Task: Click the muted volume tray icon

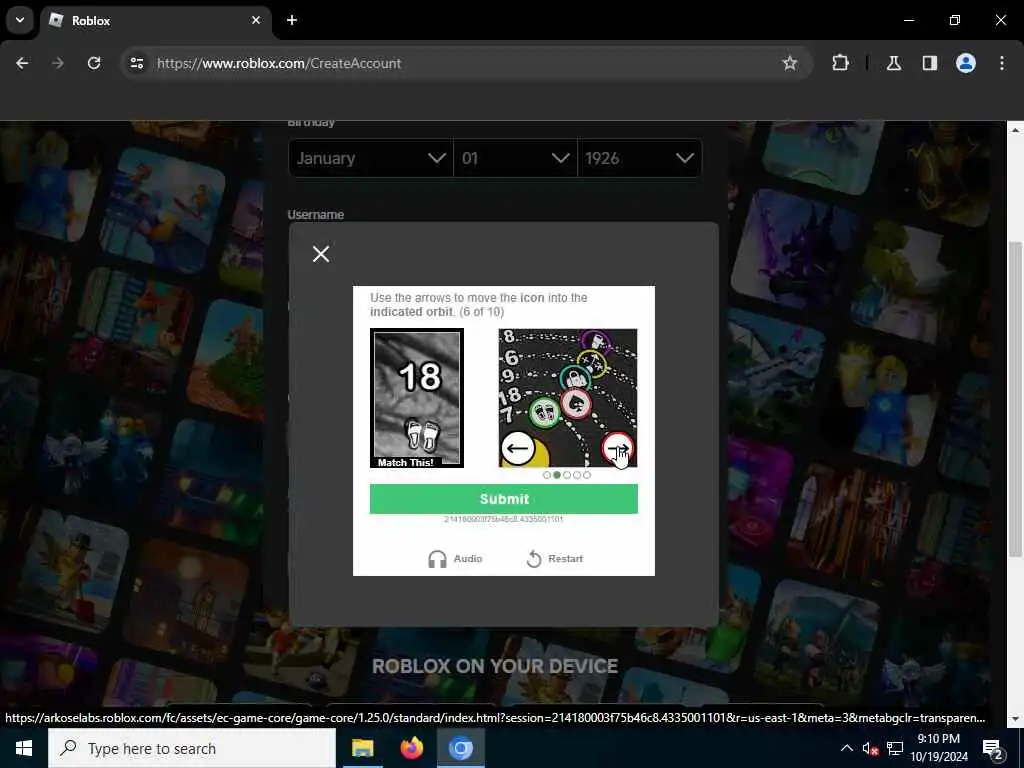Action: click(870, 749)
